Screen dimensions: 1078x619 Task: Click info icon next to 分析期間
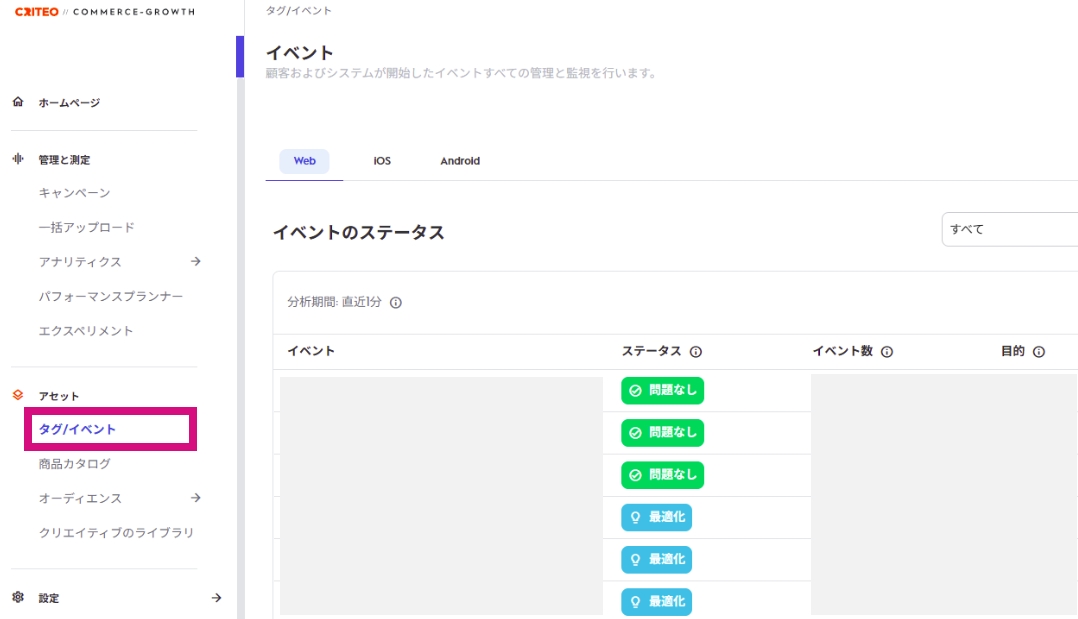pyautogui.click(x=395, y=303)
